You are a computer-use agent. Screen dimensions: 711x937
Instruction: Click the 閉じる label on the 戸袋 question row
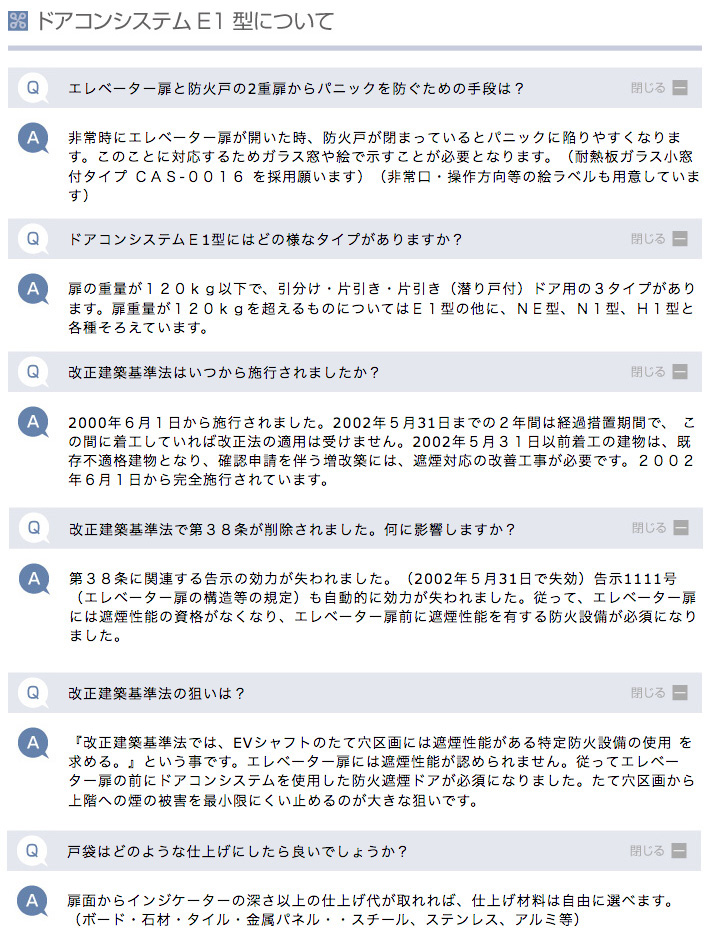[x=647, y=850]
